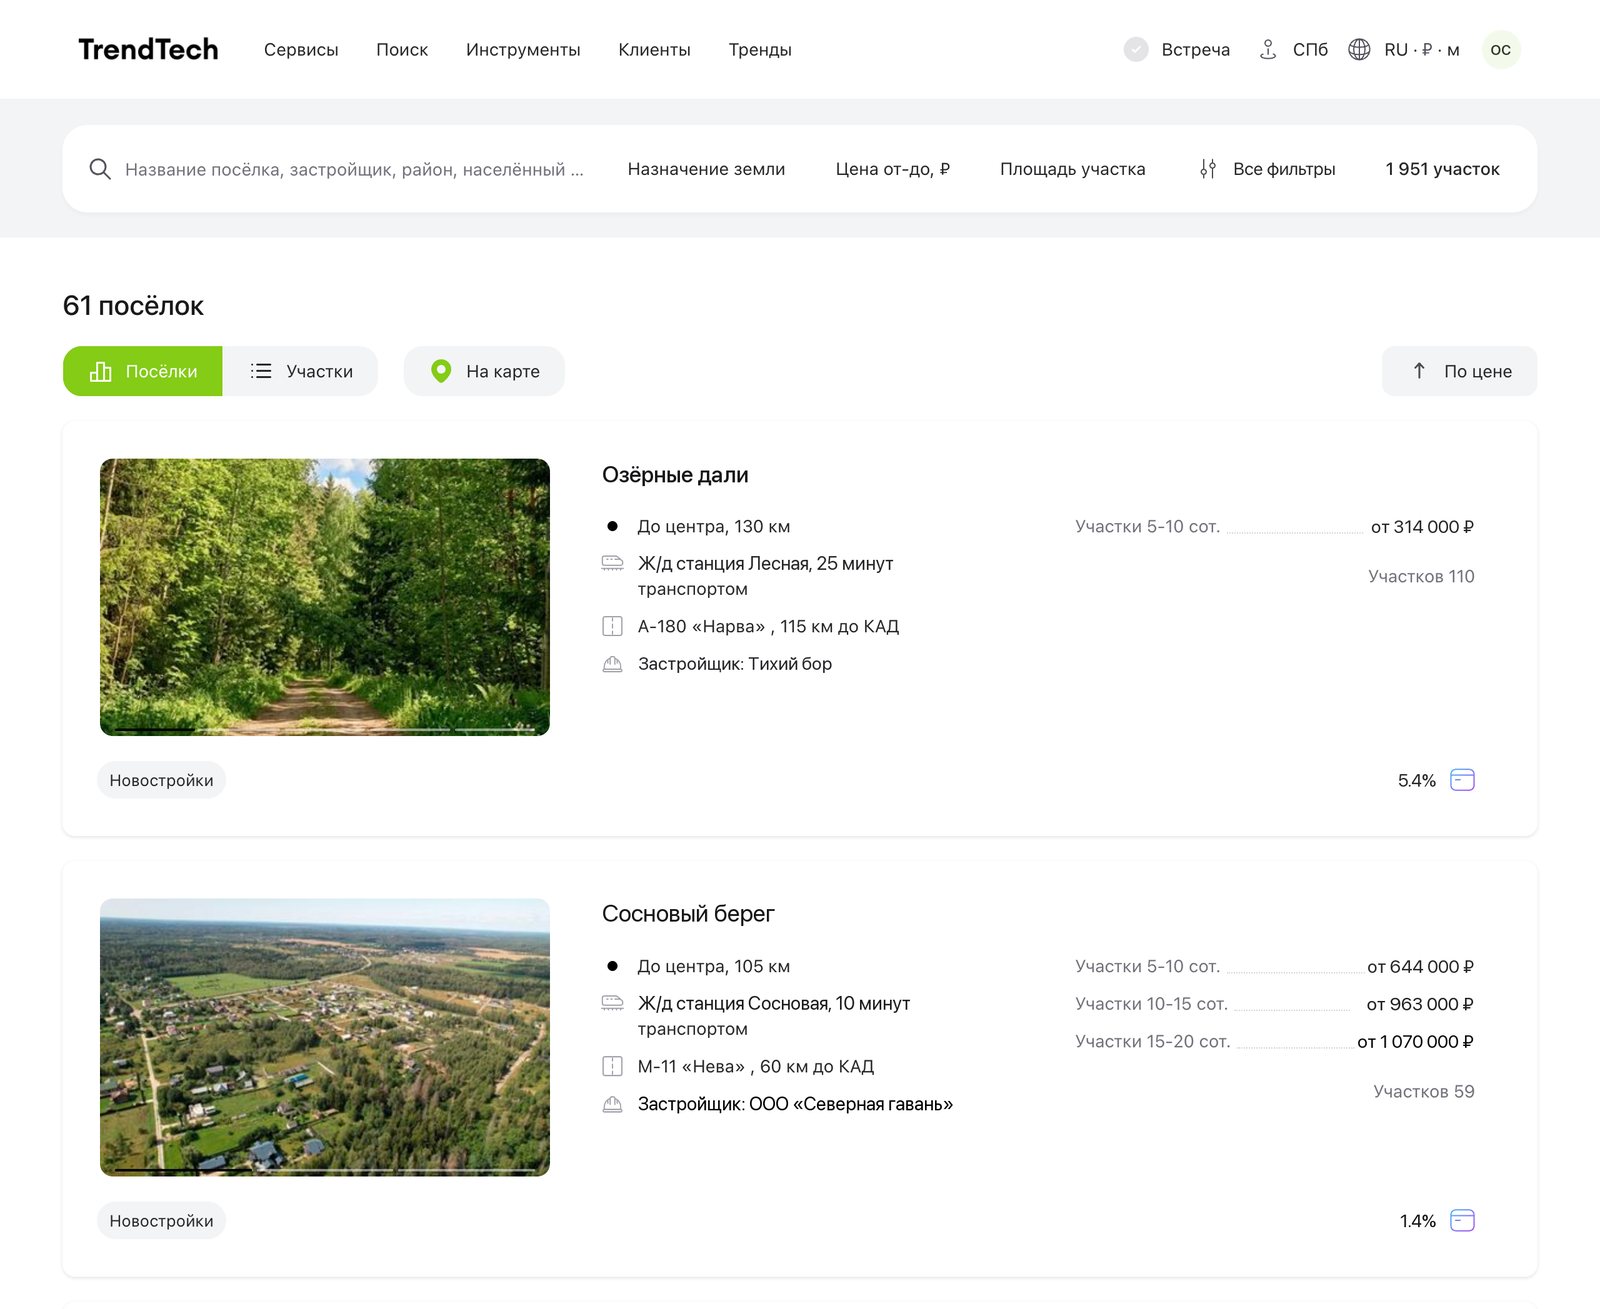Screen dimensions: 1600x1309
Task: Focus the settlement name search field
Action: pyautogui.click(x=354, y=169)
